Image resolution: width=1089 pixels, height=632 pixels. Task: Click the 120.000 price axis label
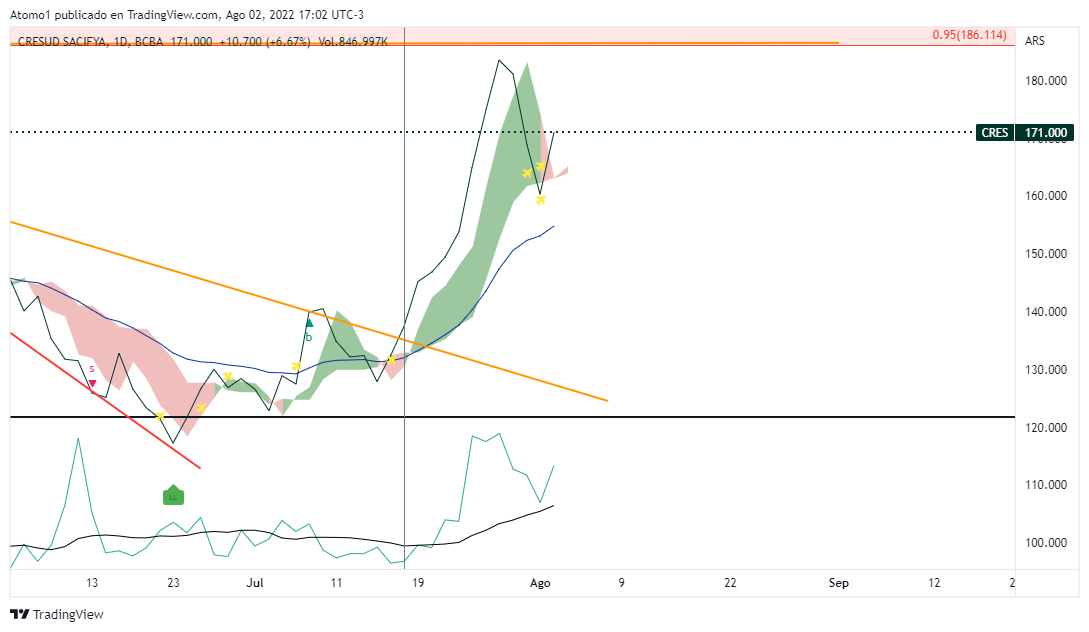point(1046,428)
